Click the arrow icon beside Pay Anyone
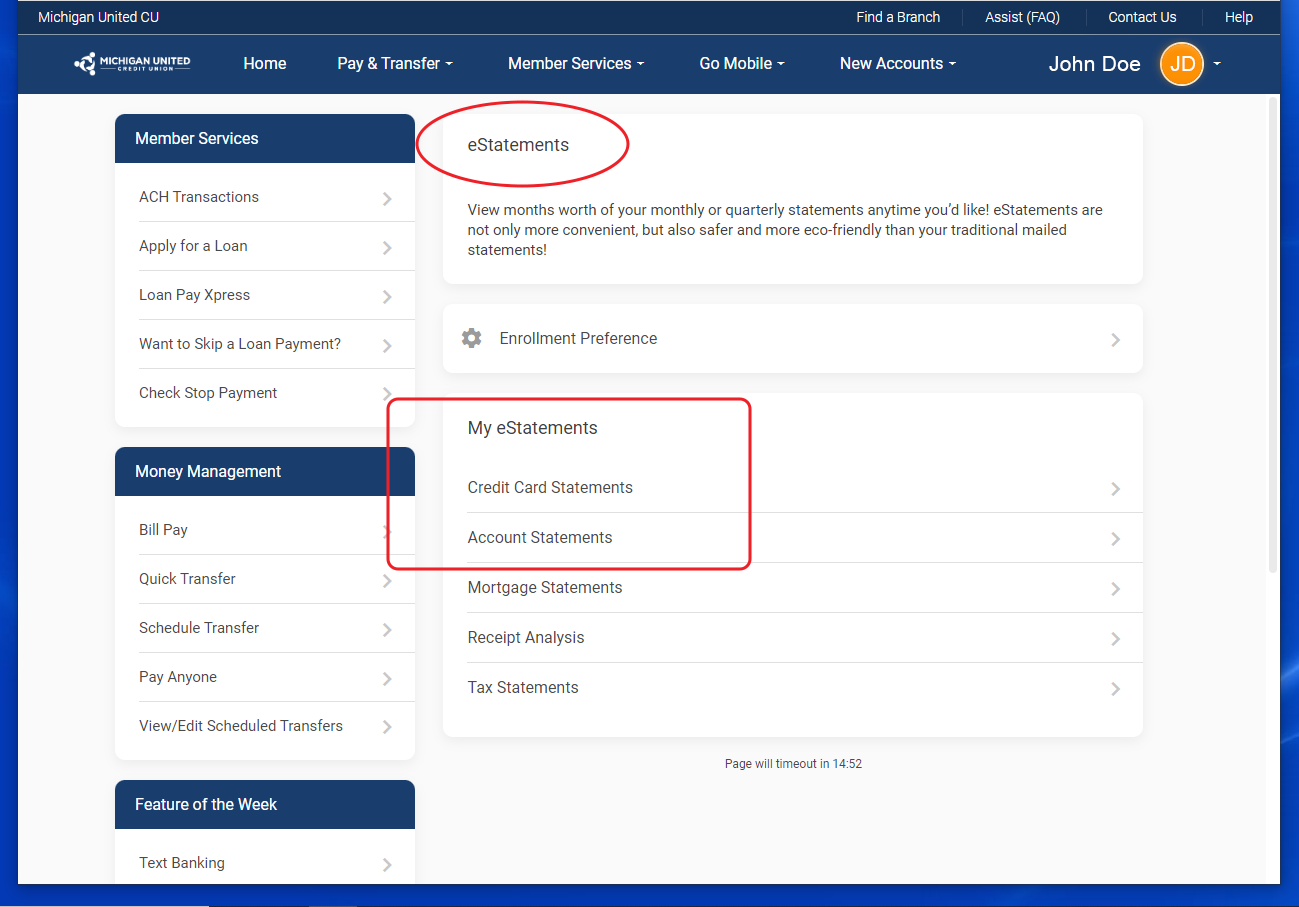 point(387,679)
